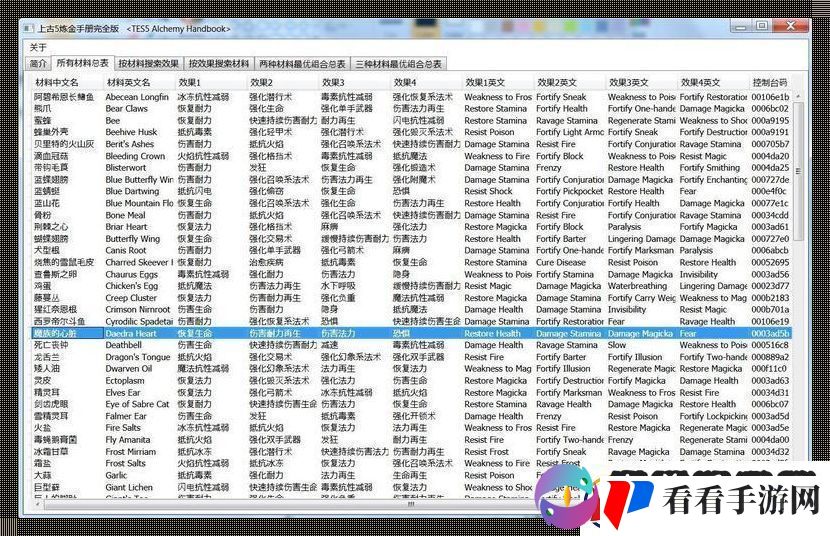Select the Bleeding Crown row

[x=412, y=156]
